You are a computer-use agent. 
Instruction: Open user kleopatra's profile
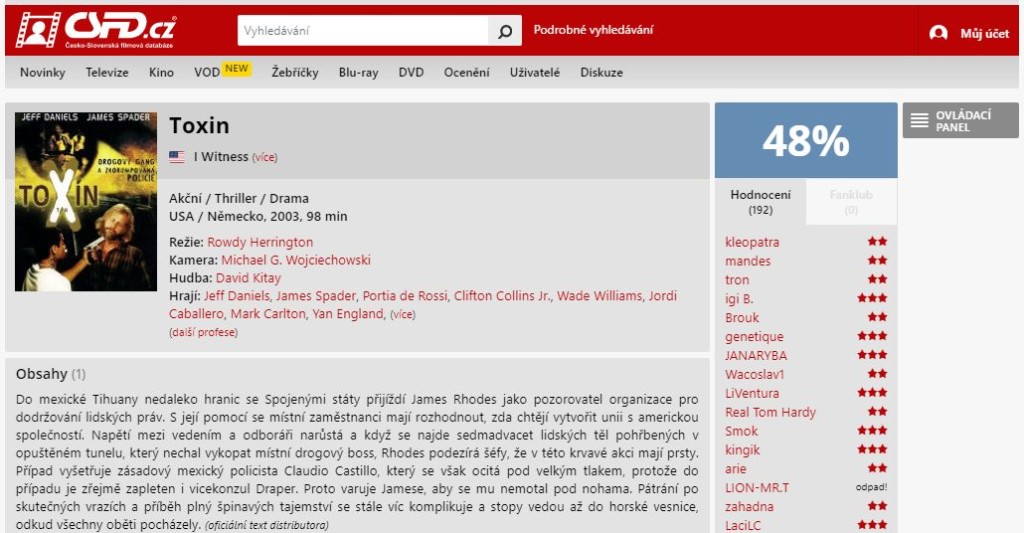(752, 242)
